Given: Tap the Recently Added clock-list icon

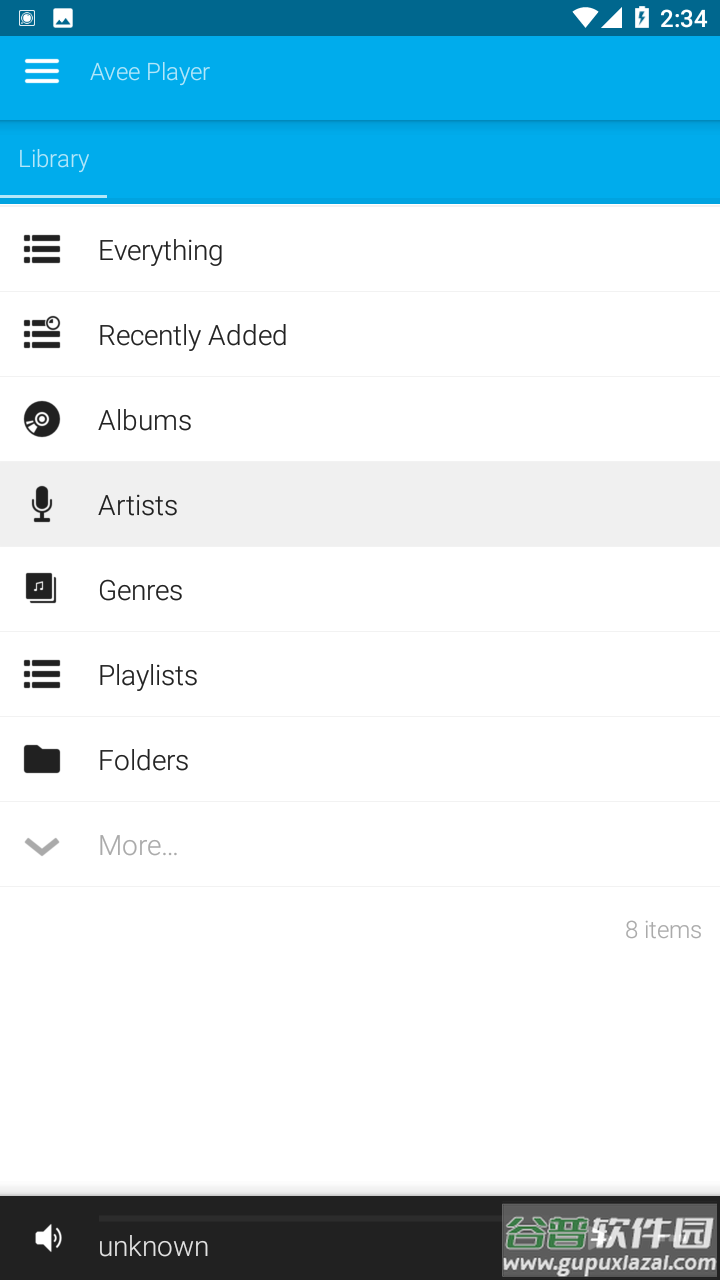Looking at the screenshot, I should [42, 333].
